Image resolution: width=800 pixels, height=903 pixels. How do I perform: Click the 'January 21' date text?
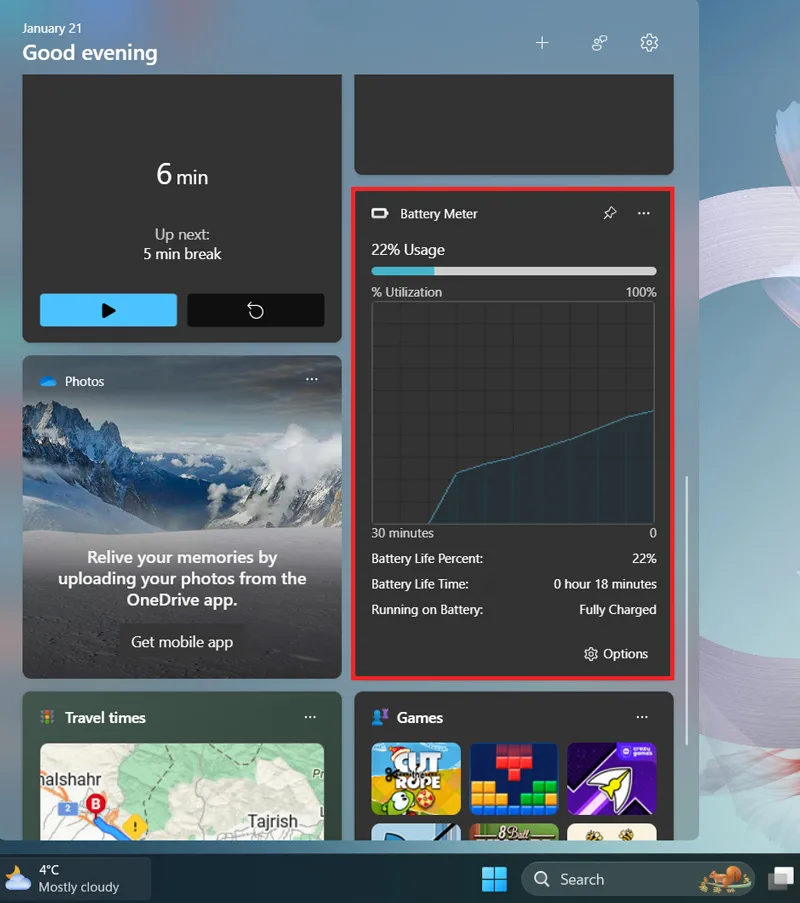pyautogui.click(x=52, y=28)
